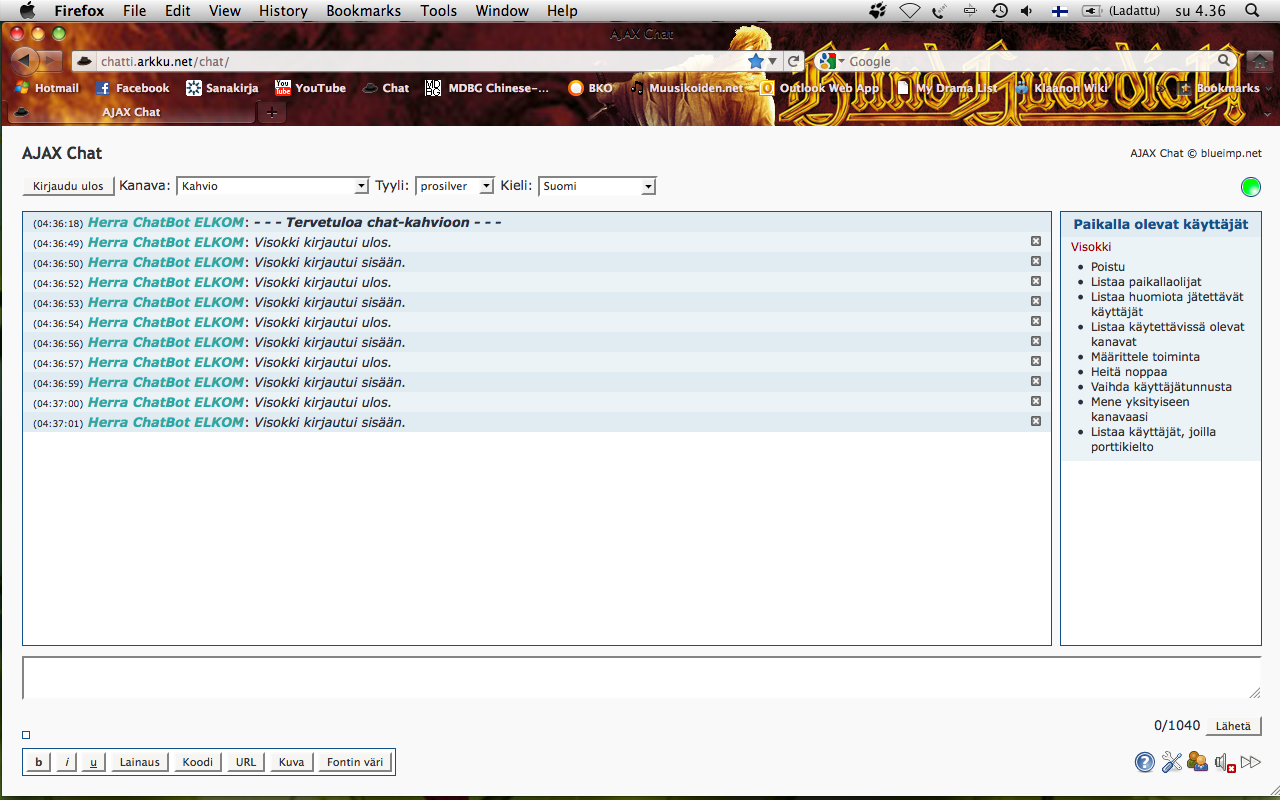1280x800 pixels.
Task: Open the chat help icon
Action: (1145, 763)
